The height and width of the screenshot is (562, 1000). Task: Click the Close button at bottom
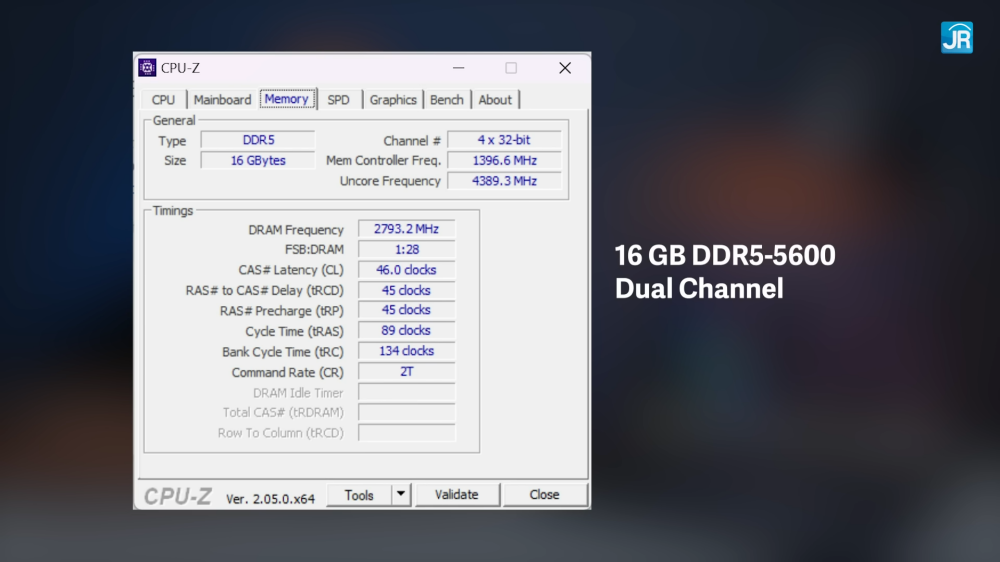pyautogui.click(x=544, y=495)
